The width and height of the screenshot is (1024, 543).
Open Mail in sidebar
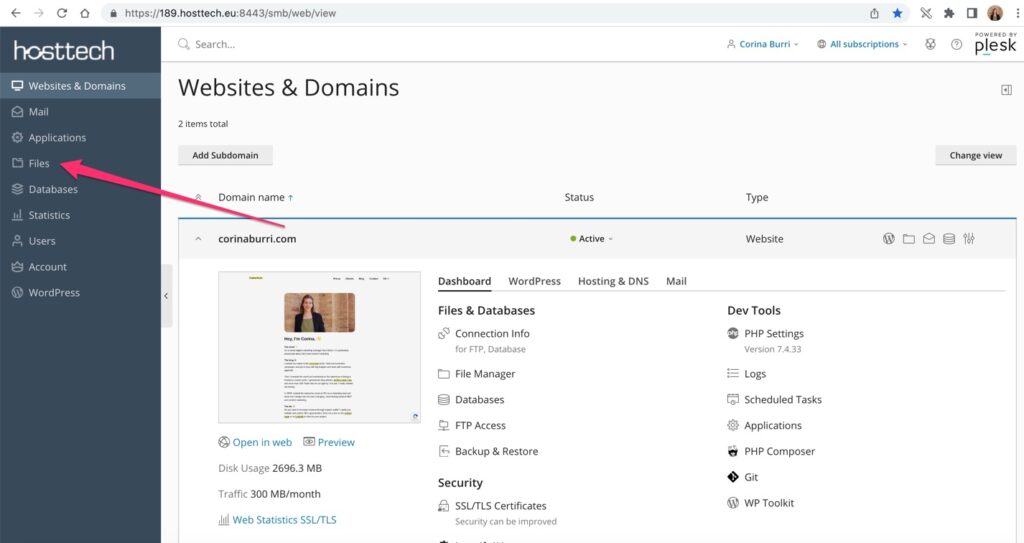click(80, 112)
